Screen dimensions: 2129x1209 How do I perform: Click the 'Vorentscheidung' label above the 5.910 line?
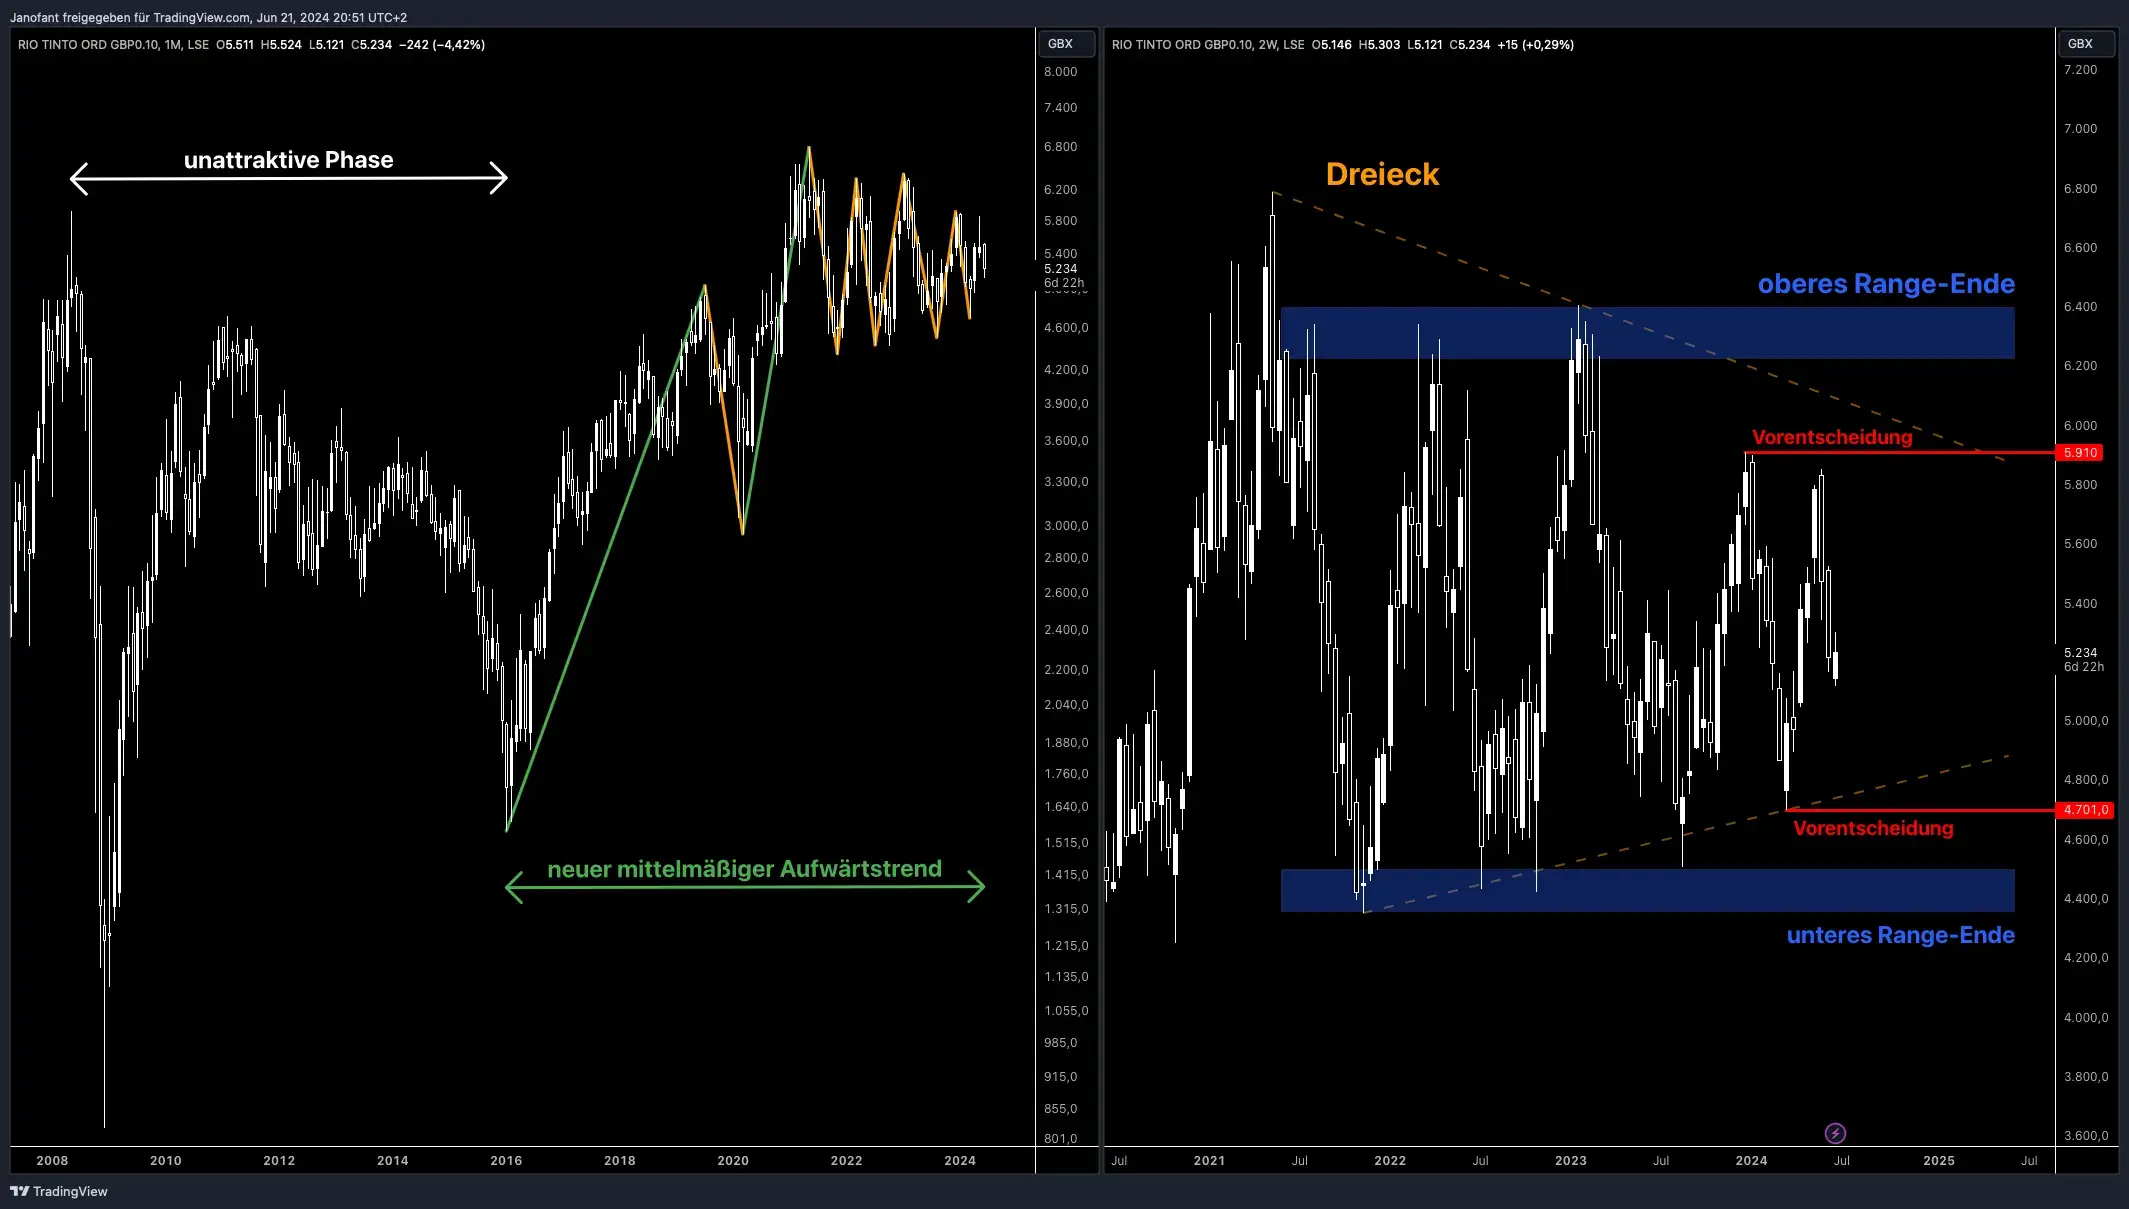[1832, 437]
